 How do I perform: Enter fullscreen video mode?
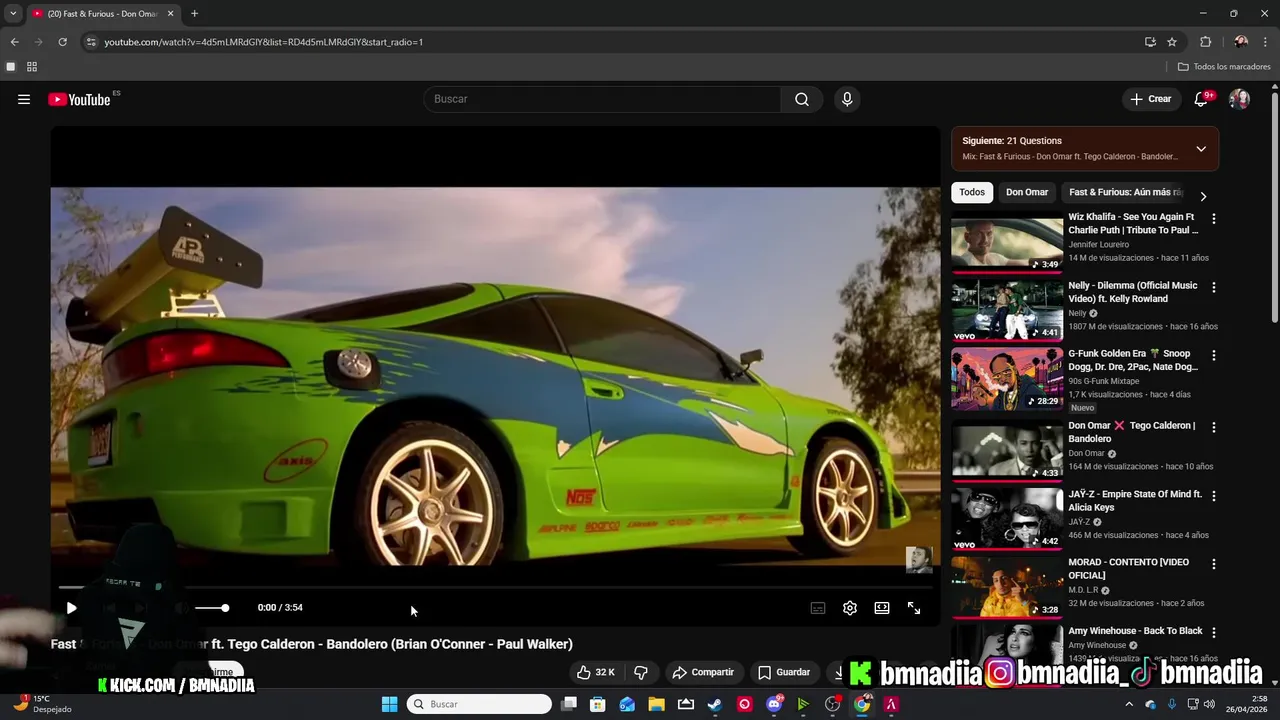click(914, 608)
